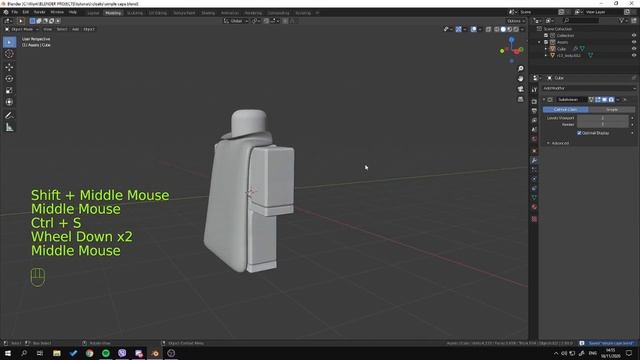
Task: Open the Active Tool properties tab
Action: (534, 90)
